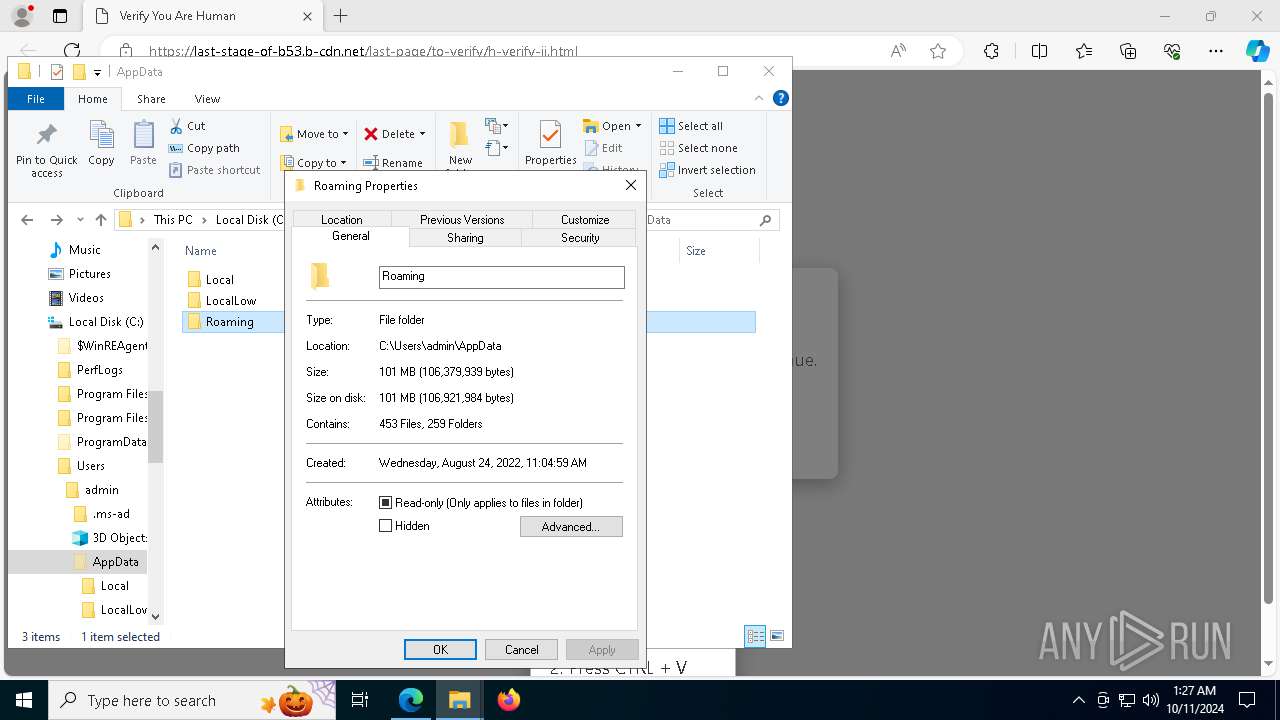1280x720 pixels.
Task: Click Explorer Up directory arrow
Action: coord(100,220)
